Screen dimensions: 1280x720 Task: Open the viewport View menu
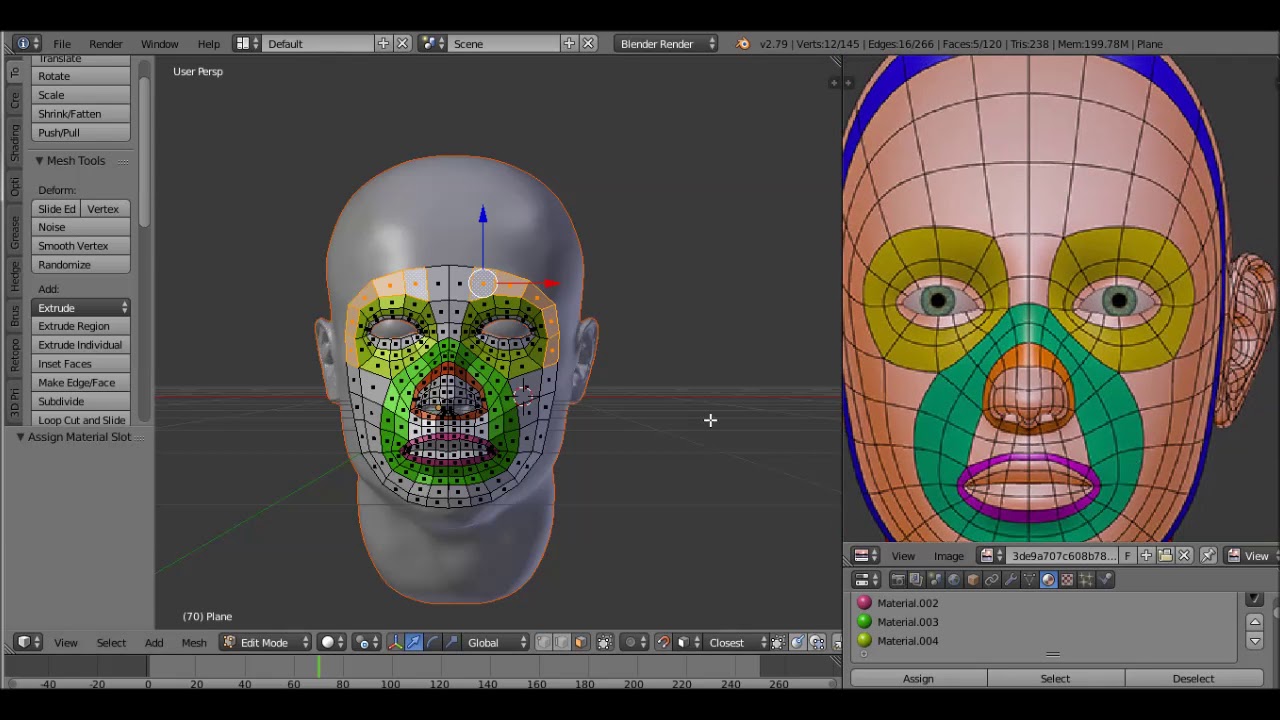(x=66, y=643)
